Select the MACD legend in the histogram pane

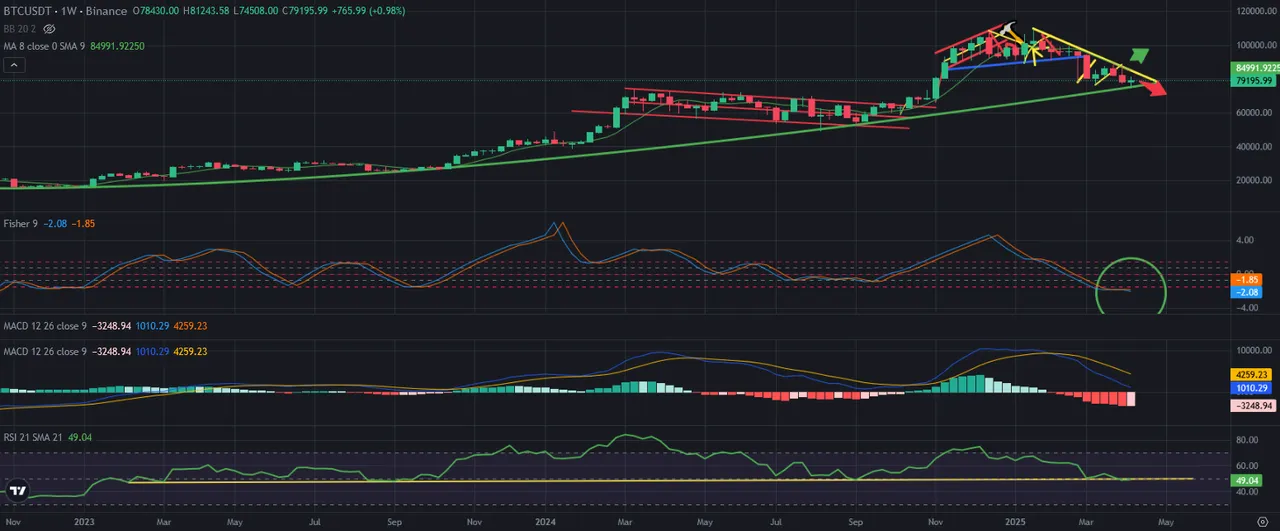45,352
